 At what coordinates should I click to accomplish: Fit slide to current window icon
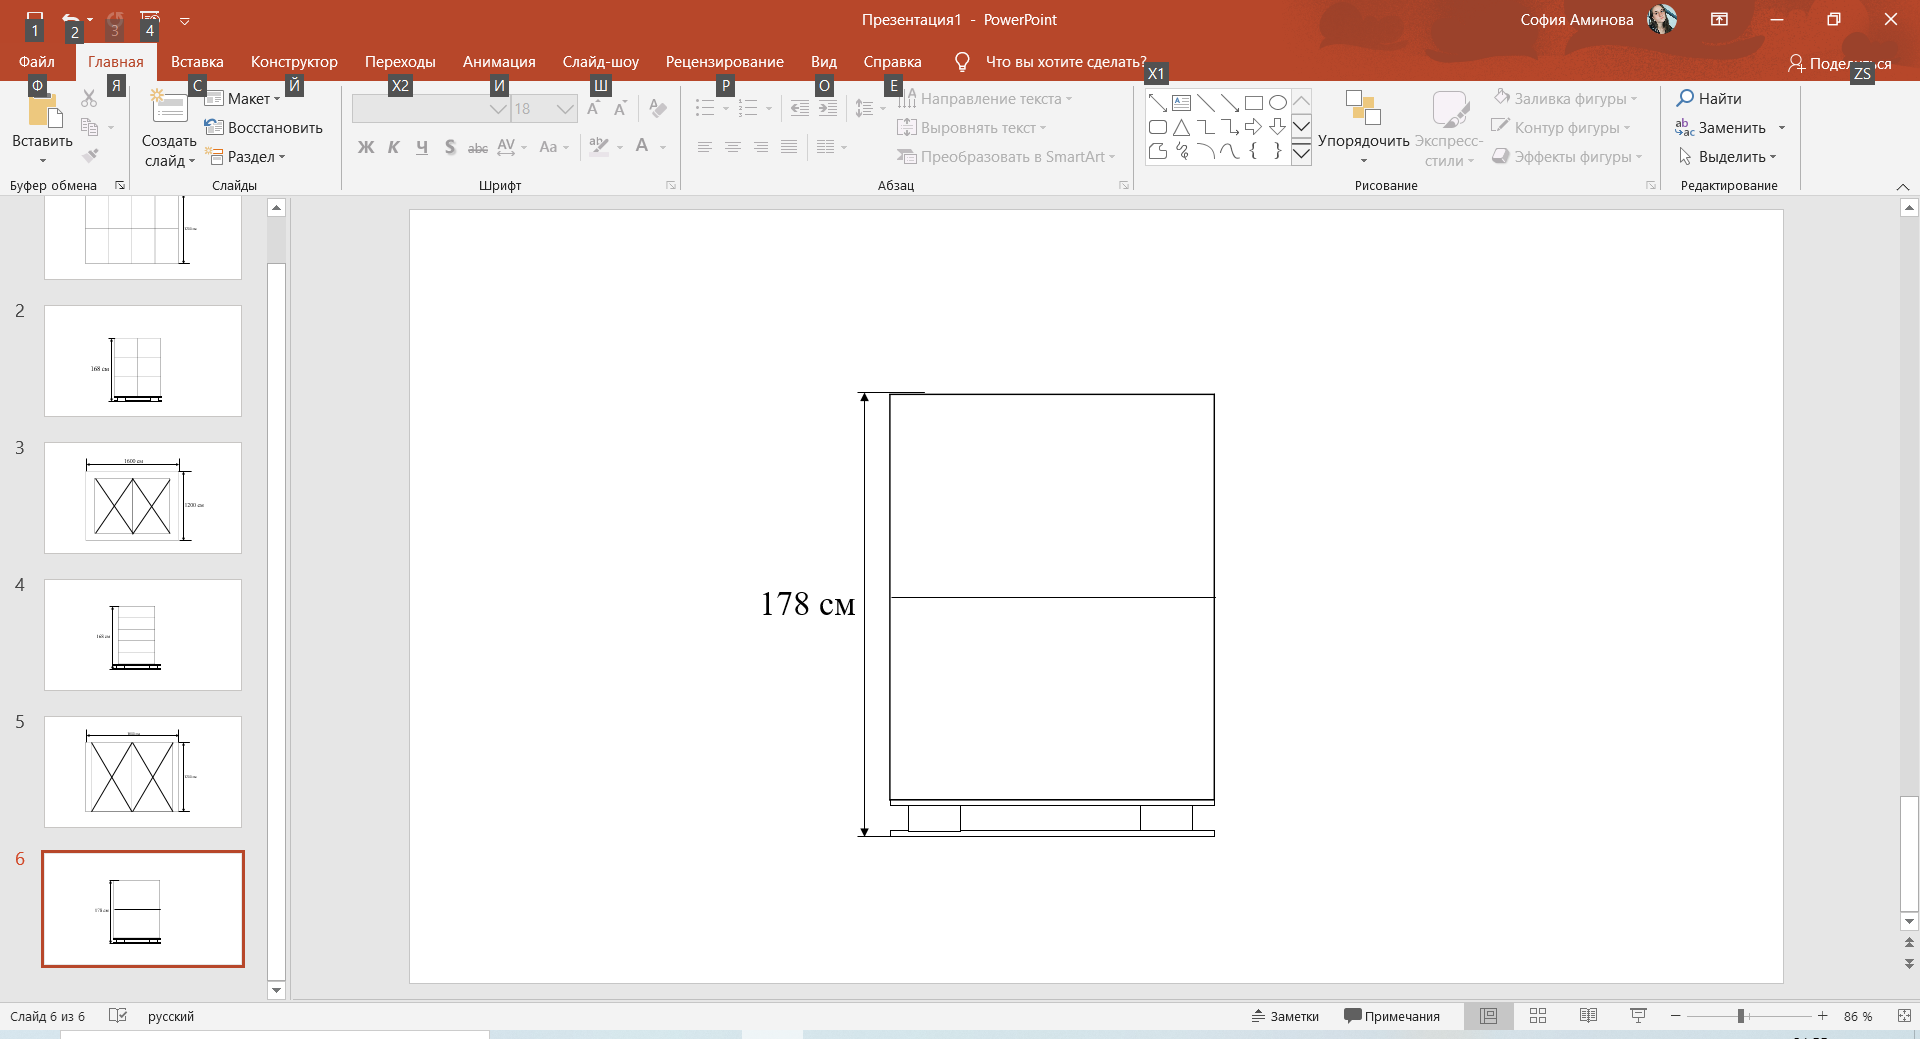click(x=1904, y=1016)
